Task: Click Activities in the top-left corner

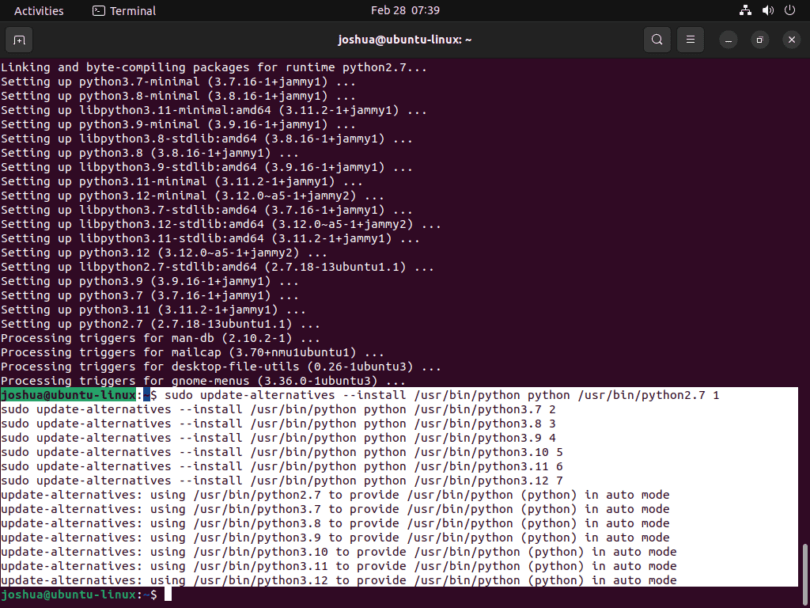Action: click(37, 10)
